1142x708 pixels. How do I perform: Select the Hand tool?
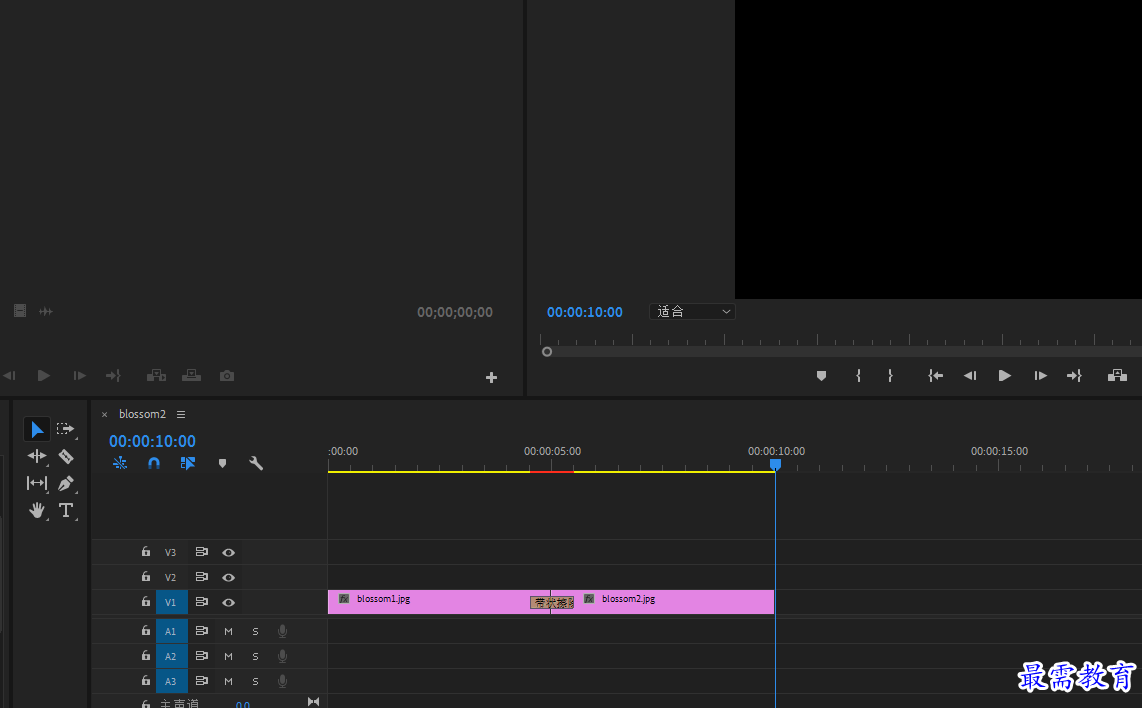(x=36, y=510)
